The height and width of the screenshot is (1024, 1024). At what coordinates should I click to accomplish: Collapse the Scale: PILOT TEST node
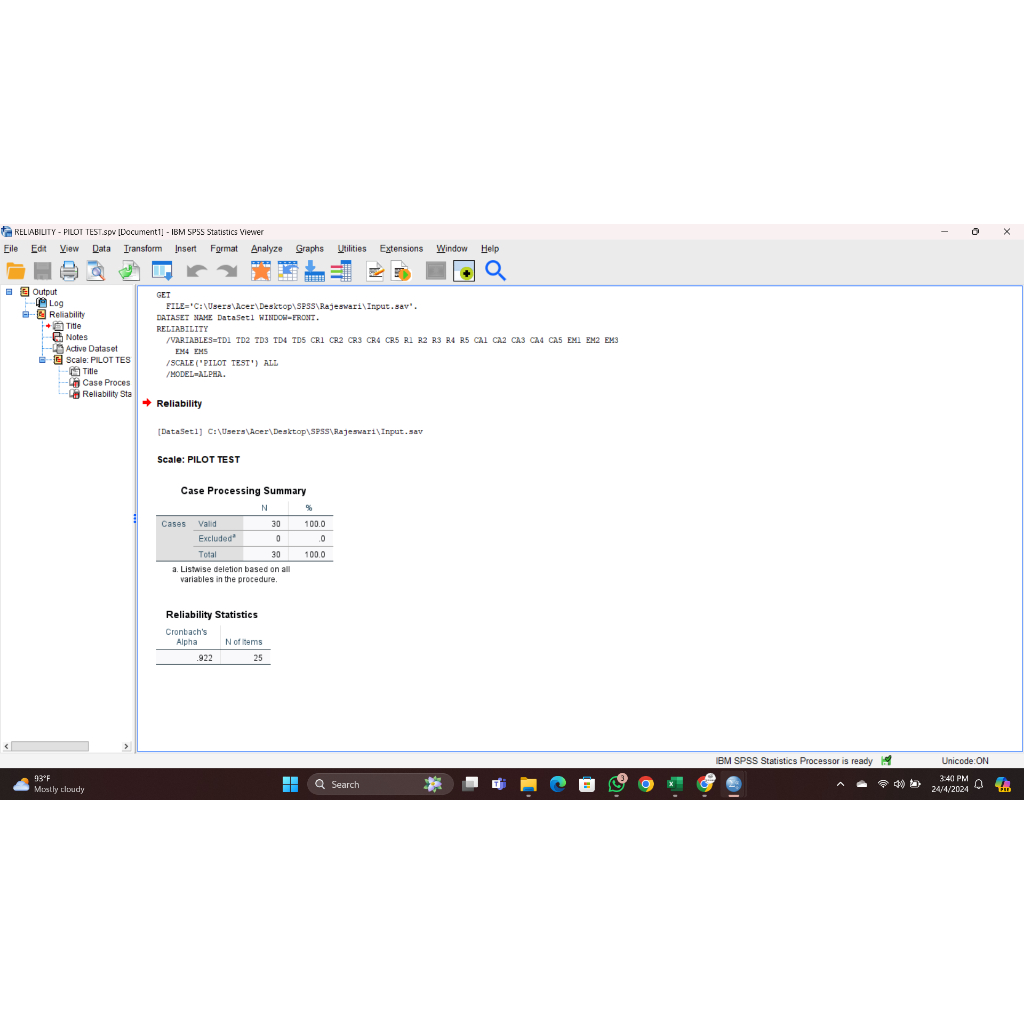42,360
